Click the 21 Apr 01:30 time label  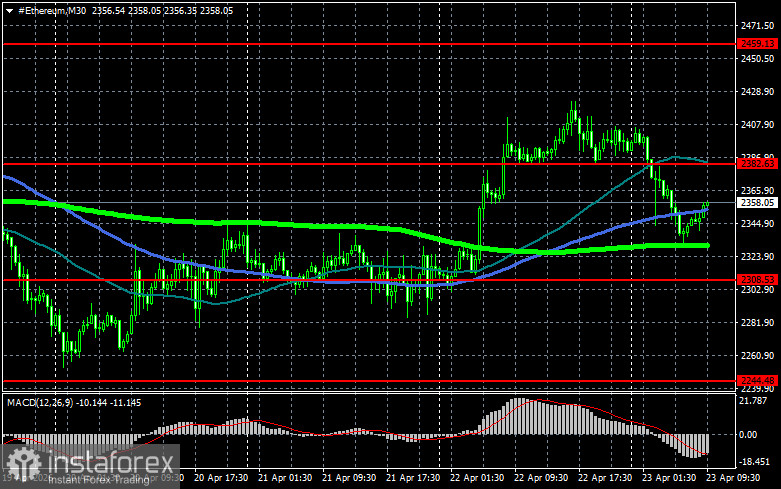285,478
